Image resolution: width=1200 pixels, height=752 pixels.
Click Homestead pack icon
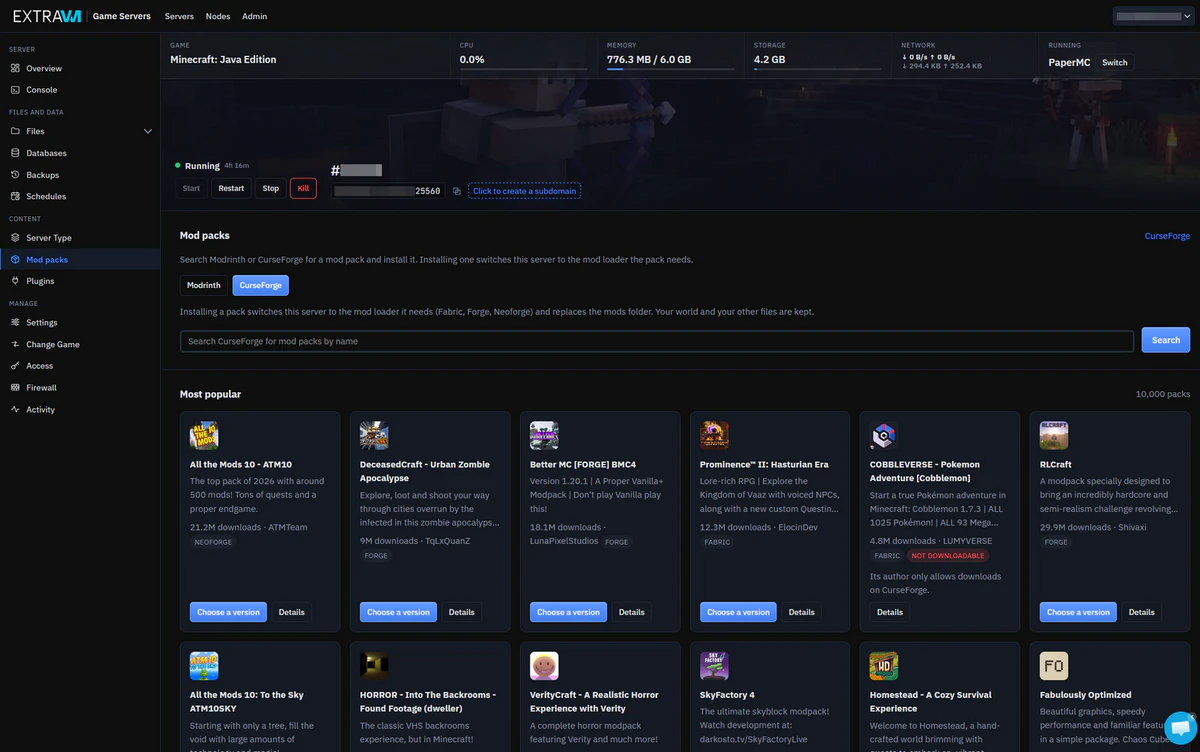[x=884, y=666]
